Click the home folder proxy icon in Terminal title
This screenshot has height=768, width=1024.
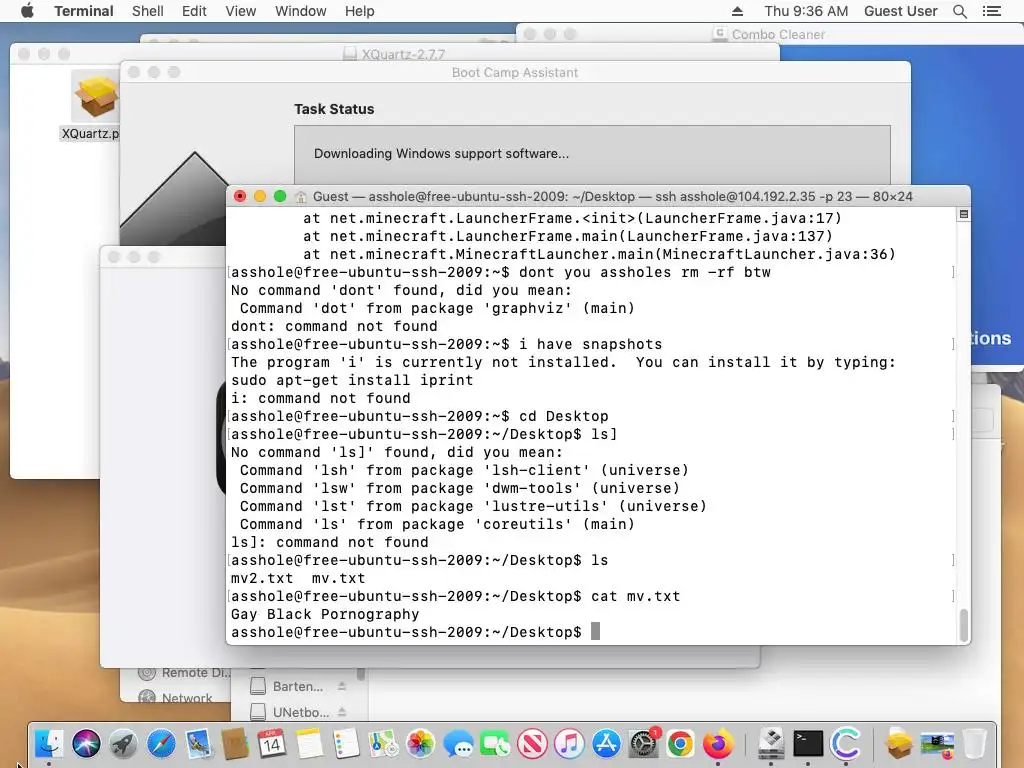point(300,197)
